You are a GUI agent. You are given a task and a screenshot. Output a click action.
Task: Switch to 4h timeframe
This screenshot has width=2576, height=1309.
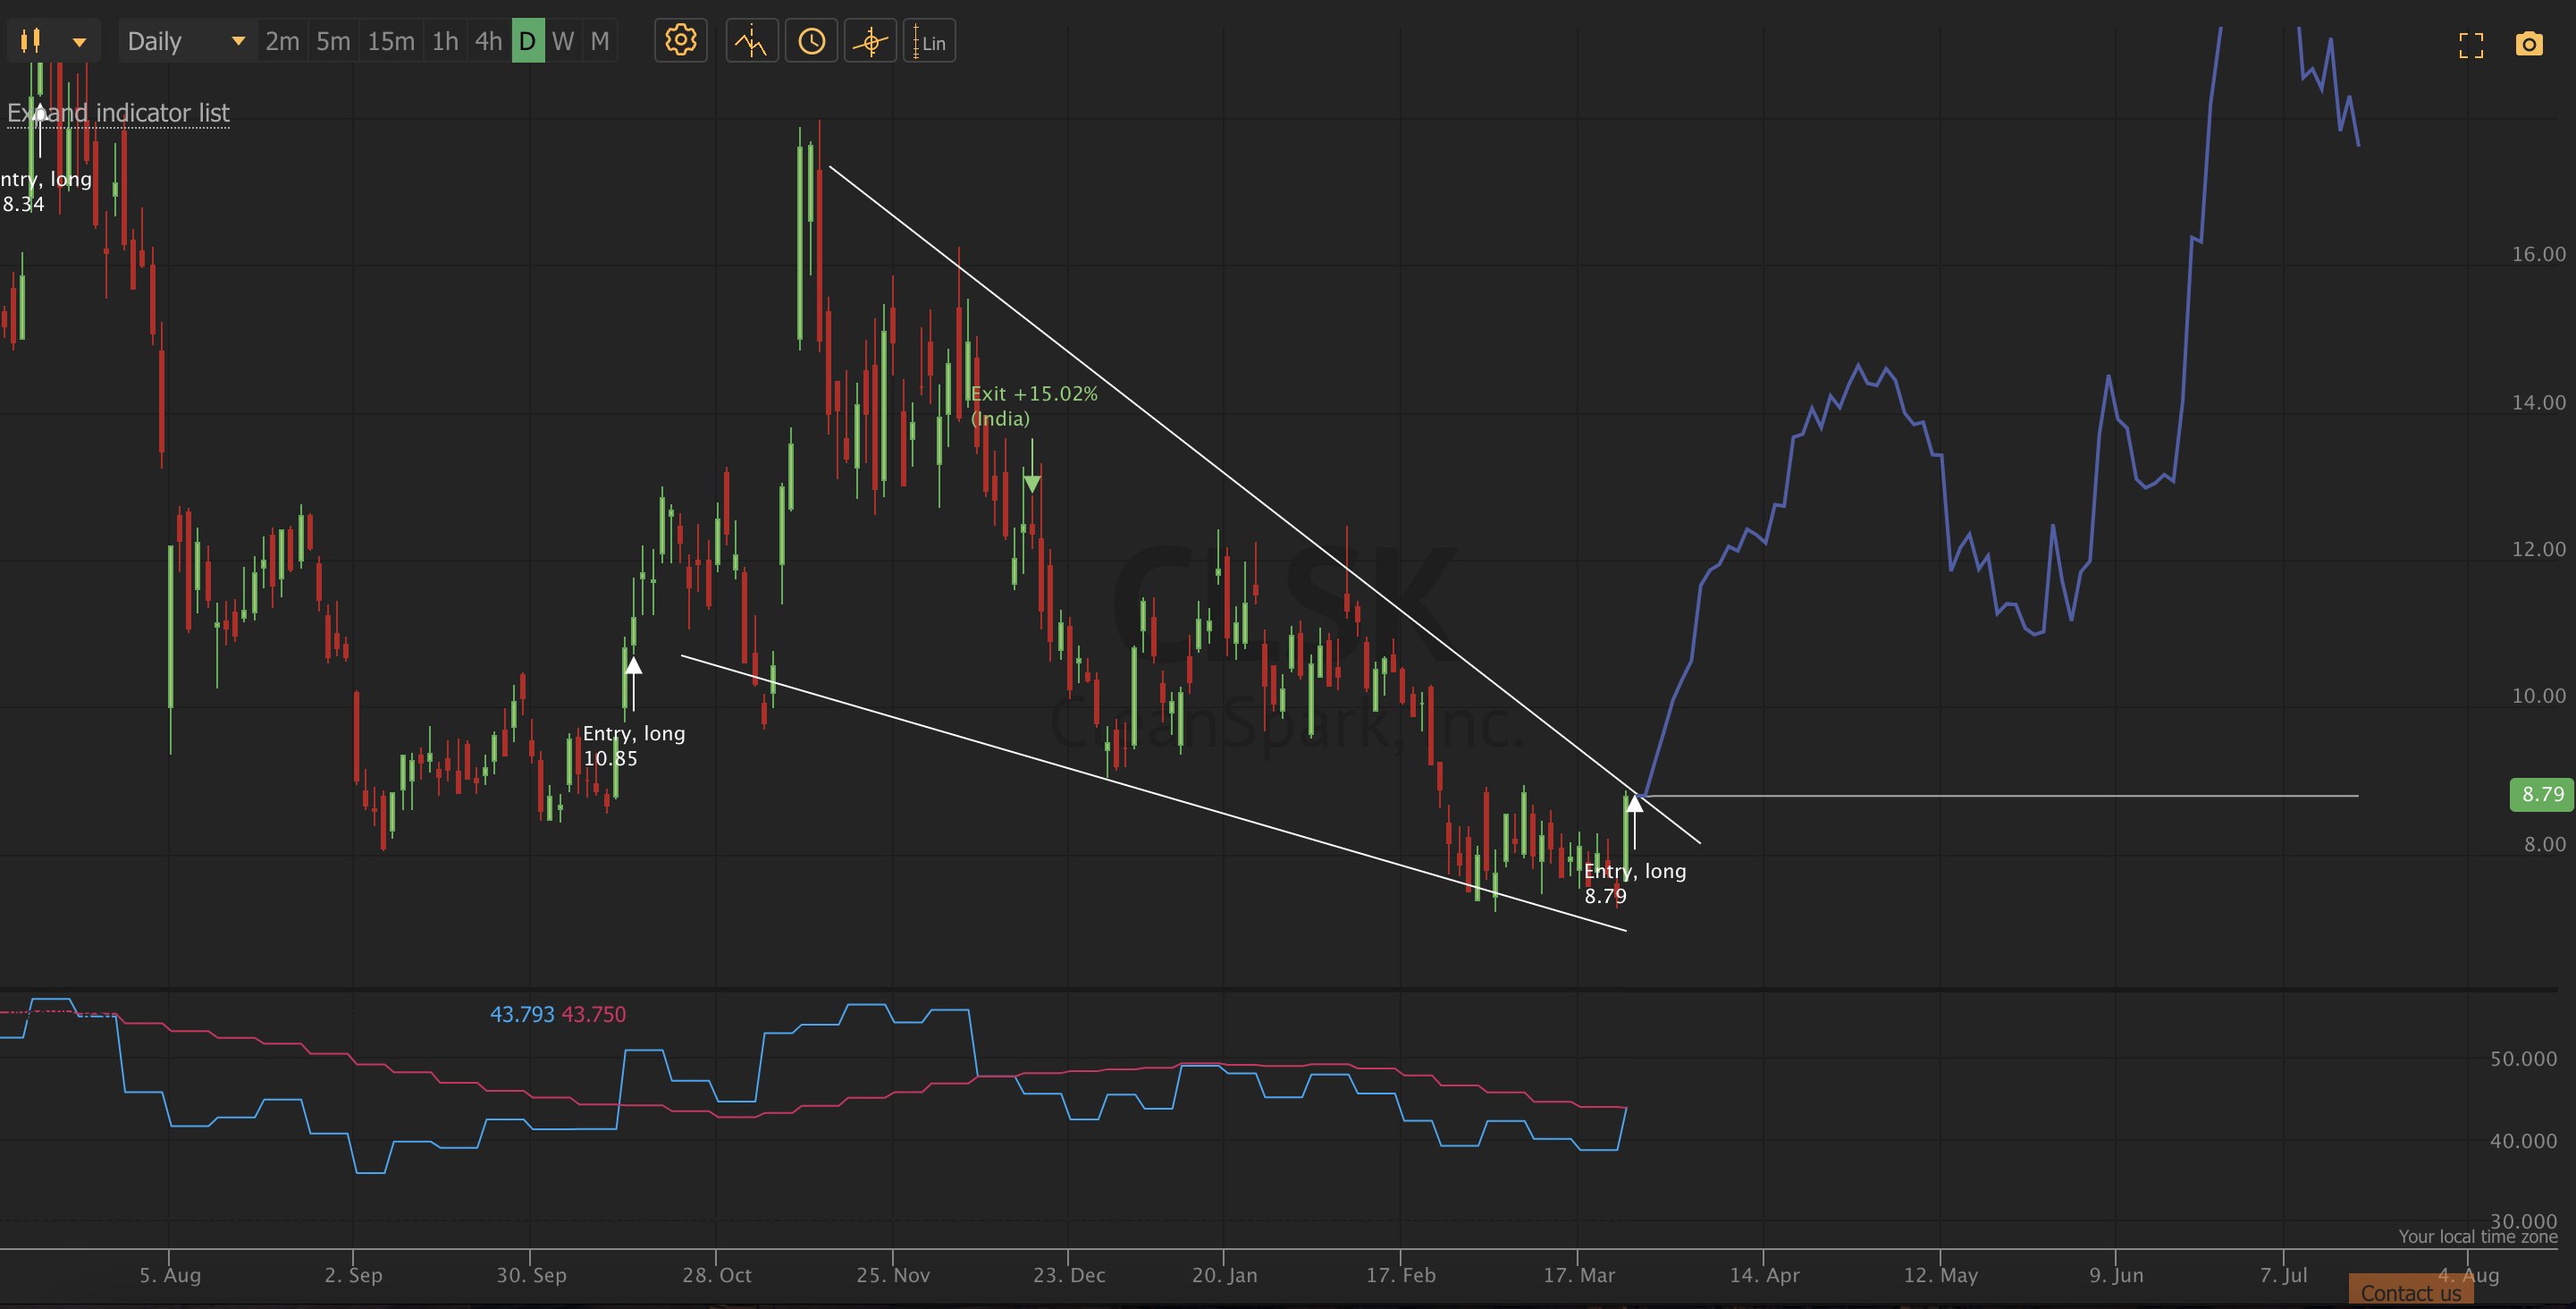point(488,42)
